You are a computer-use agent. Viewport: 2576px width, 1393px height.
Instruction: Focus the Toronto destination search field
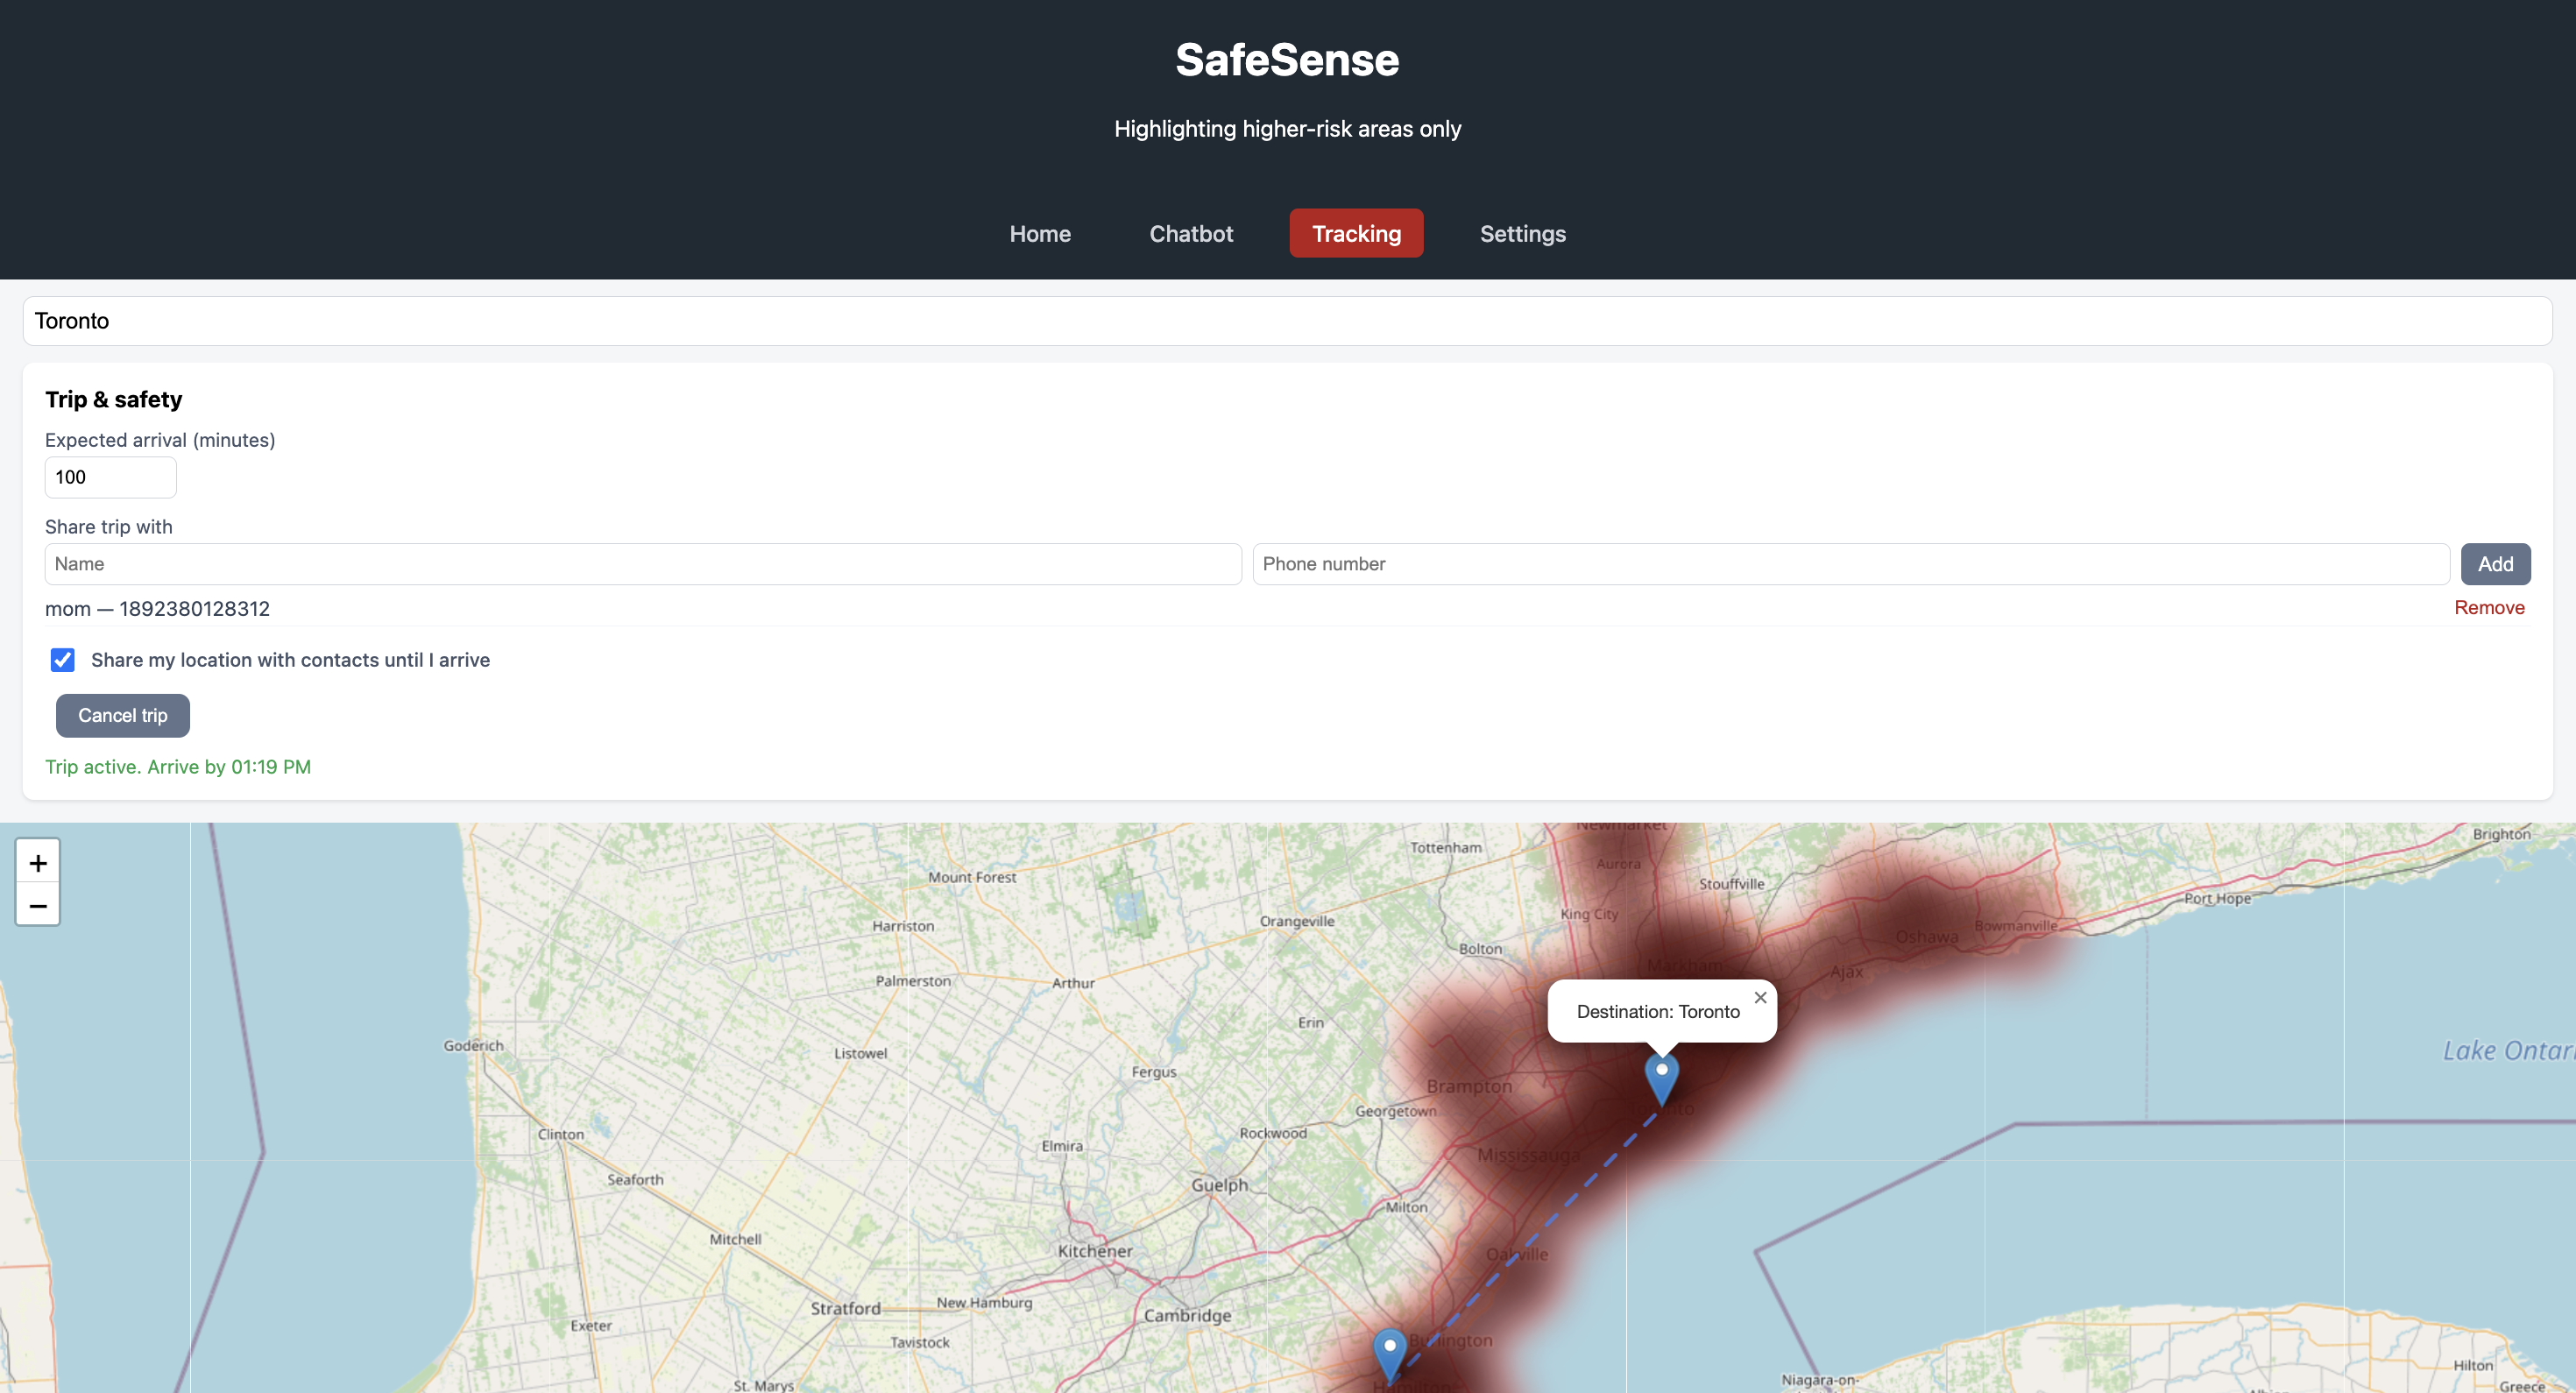pyautogui.click(x=1287, y=321)
